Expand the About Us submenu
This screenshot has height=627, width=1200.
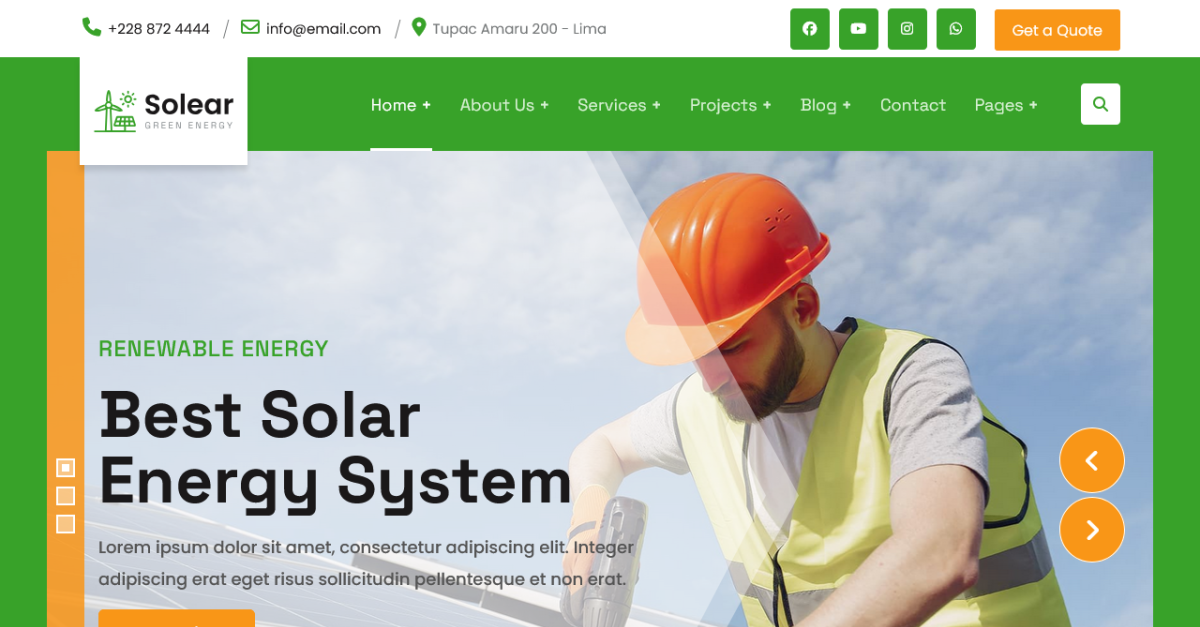coord(504,105)
